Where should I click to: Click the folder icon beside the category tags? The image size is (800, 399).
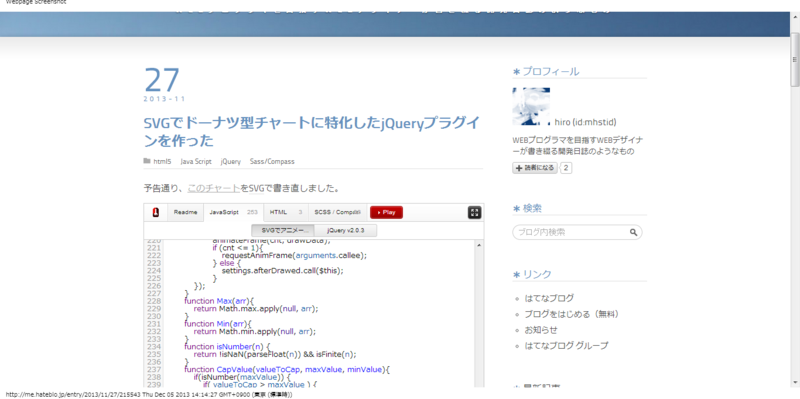pos(147,161)
